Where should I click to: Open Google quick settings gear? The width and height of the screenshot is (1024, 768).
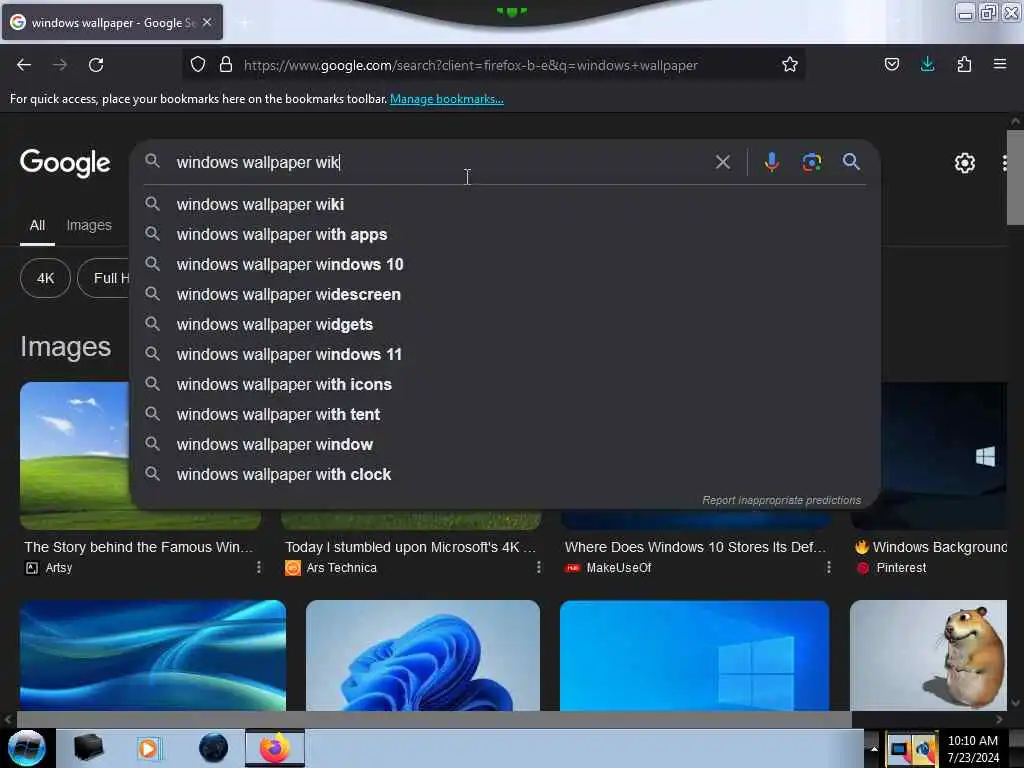pos(965,163)
